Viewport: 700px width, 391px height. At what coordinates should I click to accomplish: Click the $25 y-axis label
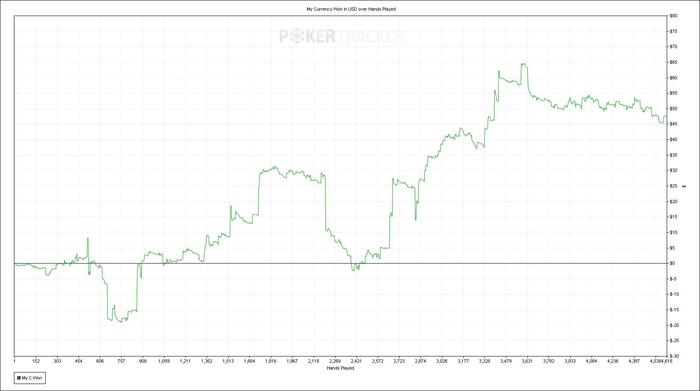point(673,186)
